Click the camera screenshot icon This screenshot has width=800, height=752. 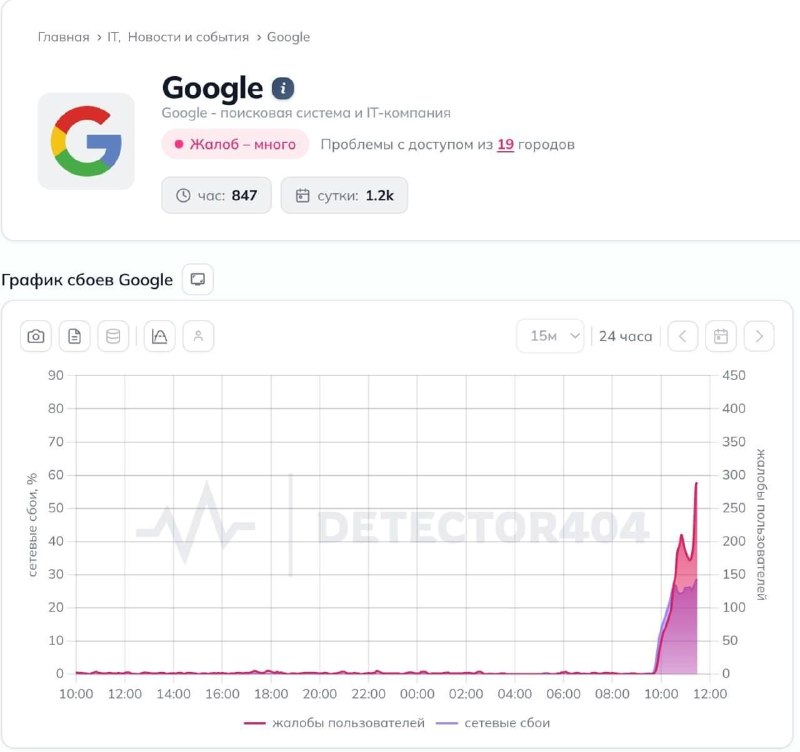coord(36,336)
